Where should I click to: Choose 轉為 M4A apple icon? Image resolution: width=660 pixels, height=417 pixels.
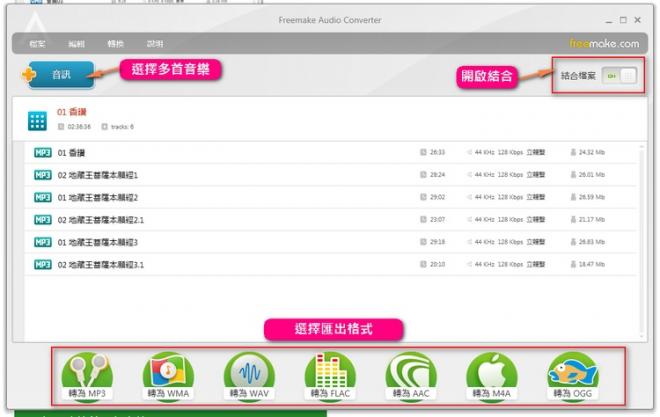pos(492,376)
